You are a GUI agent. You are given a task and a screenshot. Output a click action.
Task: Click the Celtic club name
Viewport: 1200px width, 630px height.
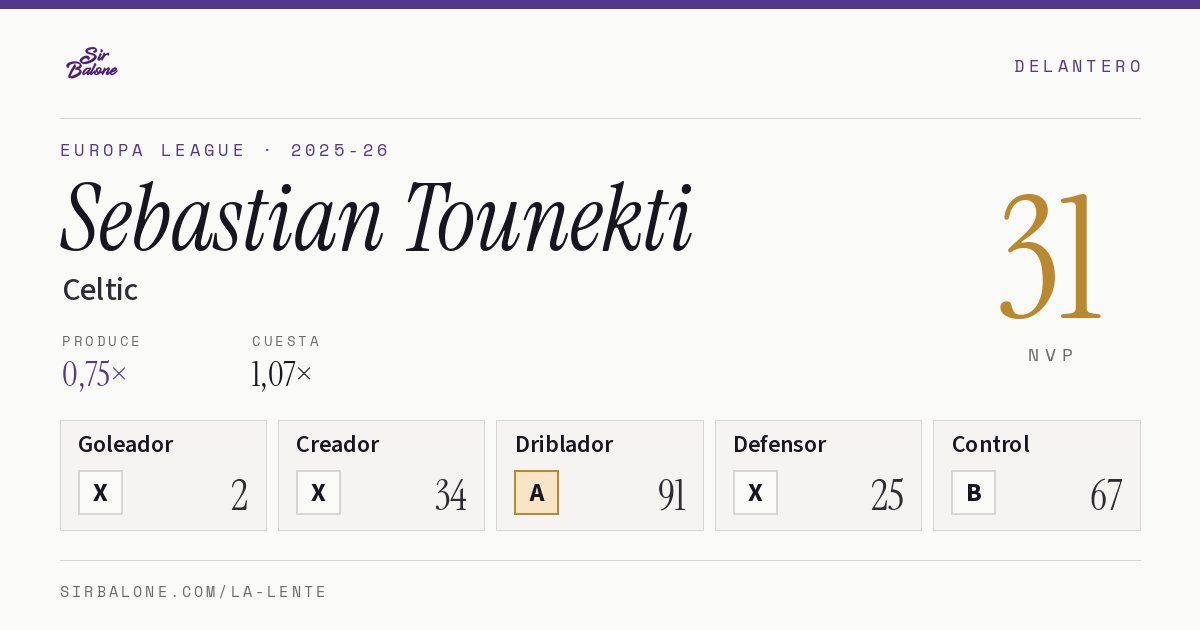pos(100,290)
